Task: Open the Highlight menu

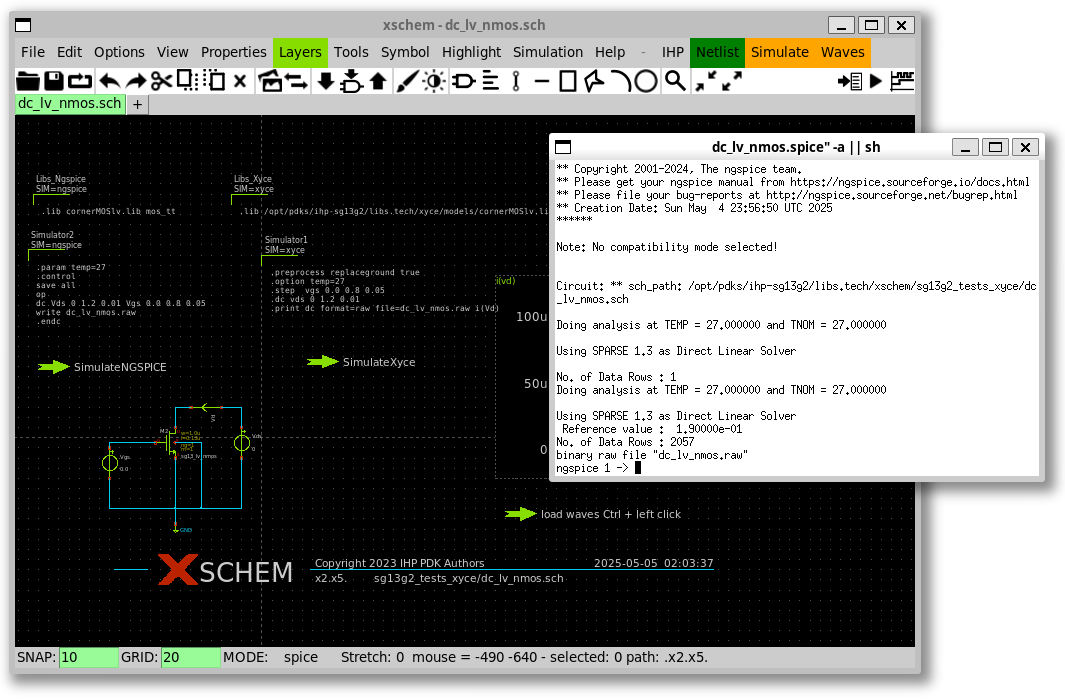Action: pos(471,52)
